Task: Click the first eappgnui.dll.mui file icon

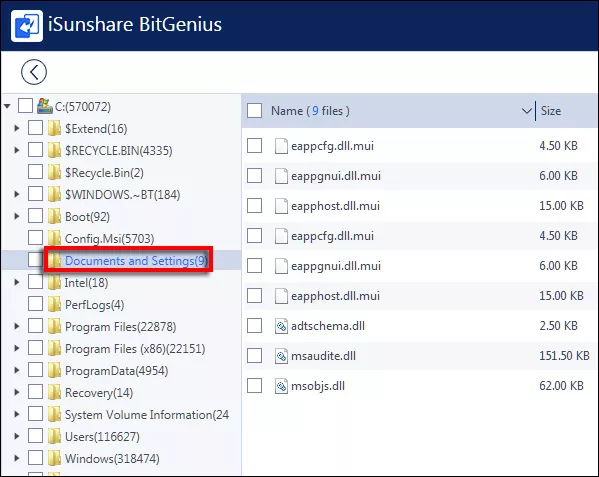Action: coord(281,176)
